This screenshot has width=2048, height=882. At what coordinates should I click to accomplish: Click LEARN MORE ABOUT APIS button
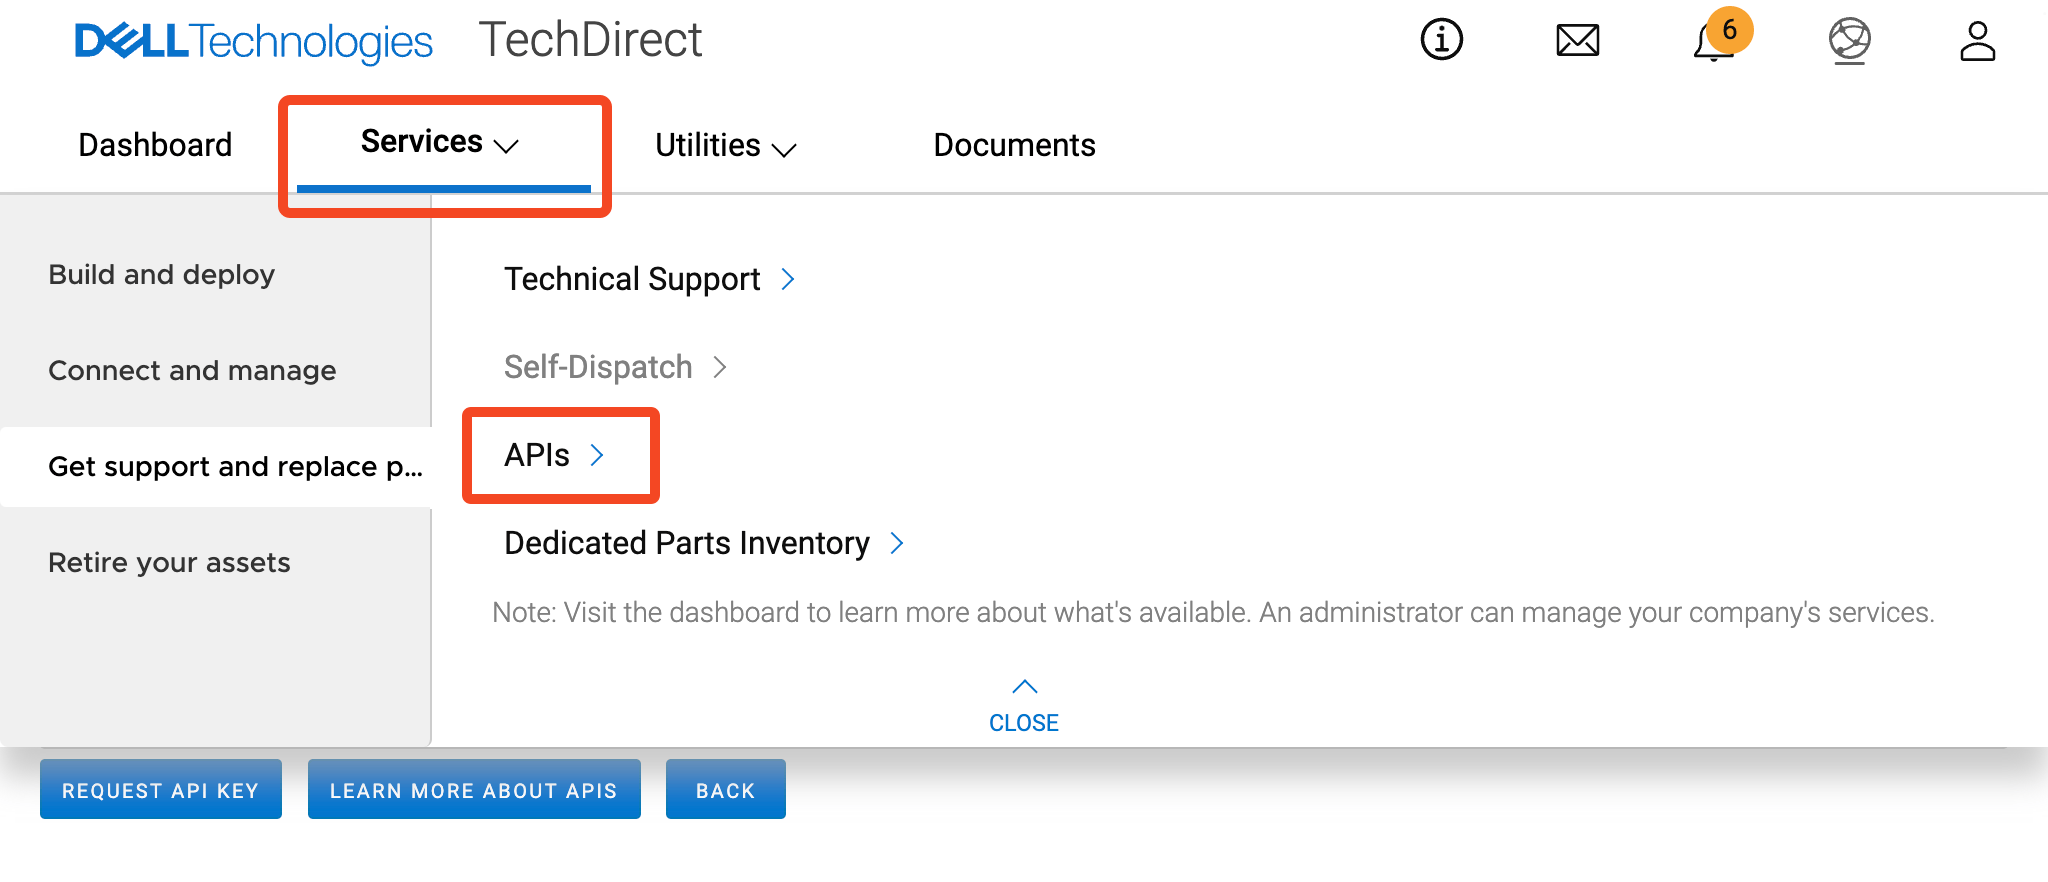click(x=474, y=790)
